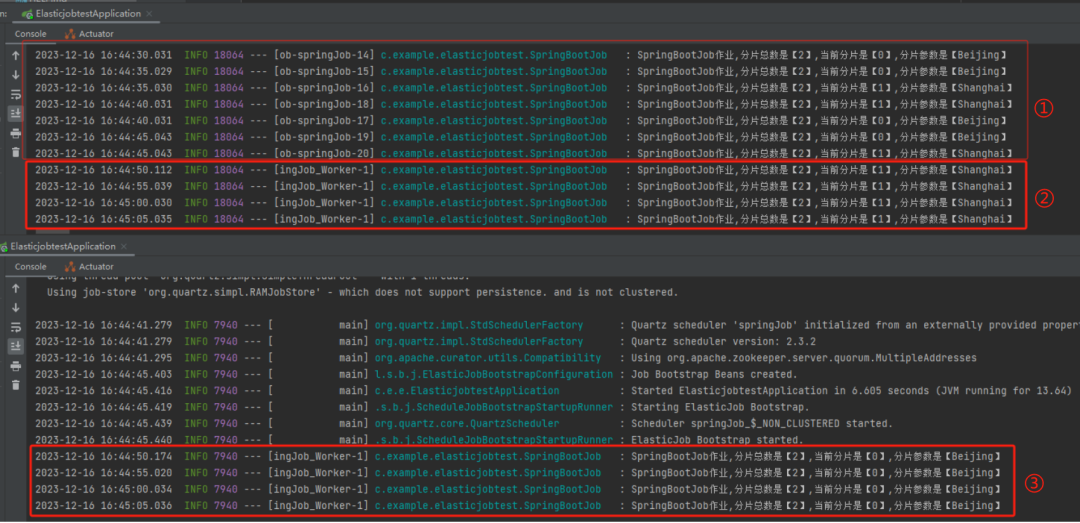This screenshot has height=523, width=1080.
Task: Click the l.s.b.j.ElasticJobBootstrapConfiguration logger name
Action: tap(493, 374)
